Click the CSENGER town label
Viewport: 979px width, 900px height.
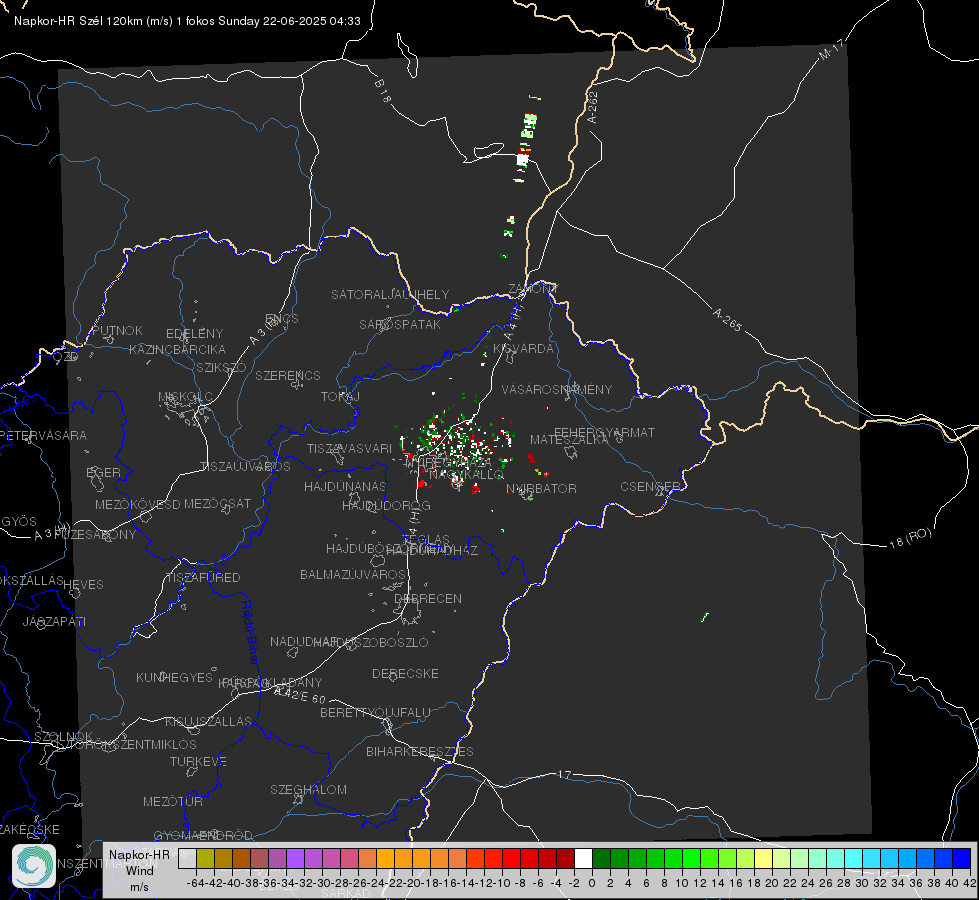[650, 487]
